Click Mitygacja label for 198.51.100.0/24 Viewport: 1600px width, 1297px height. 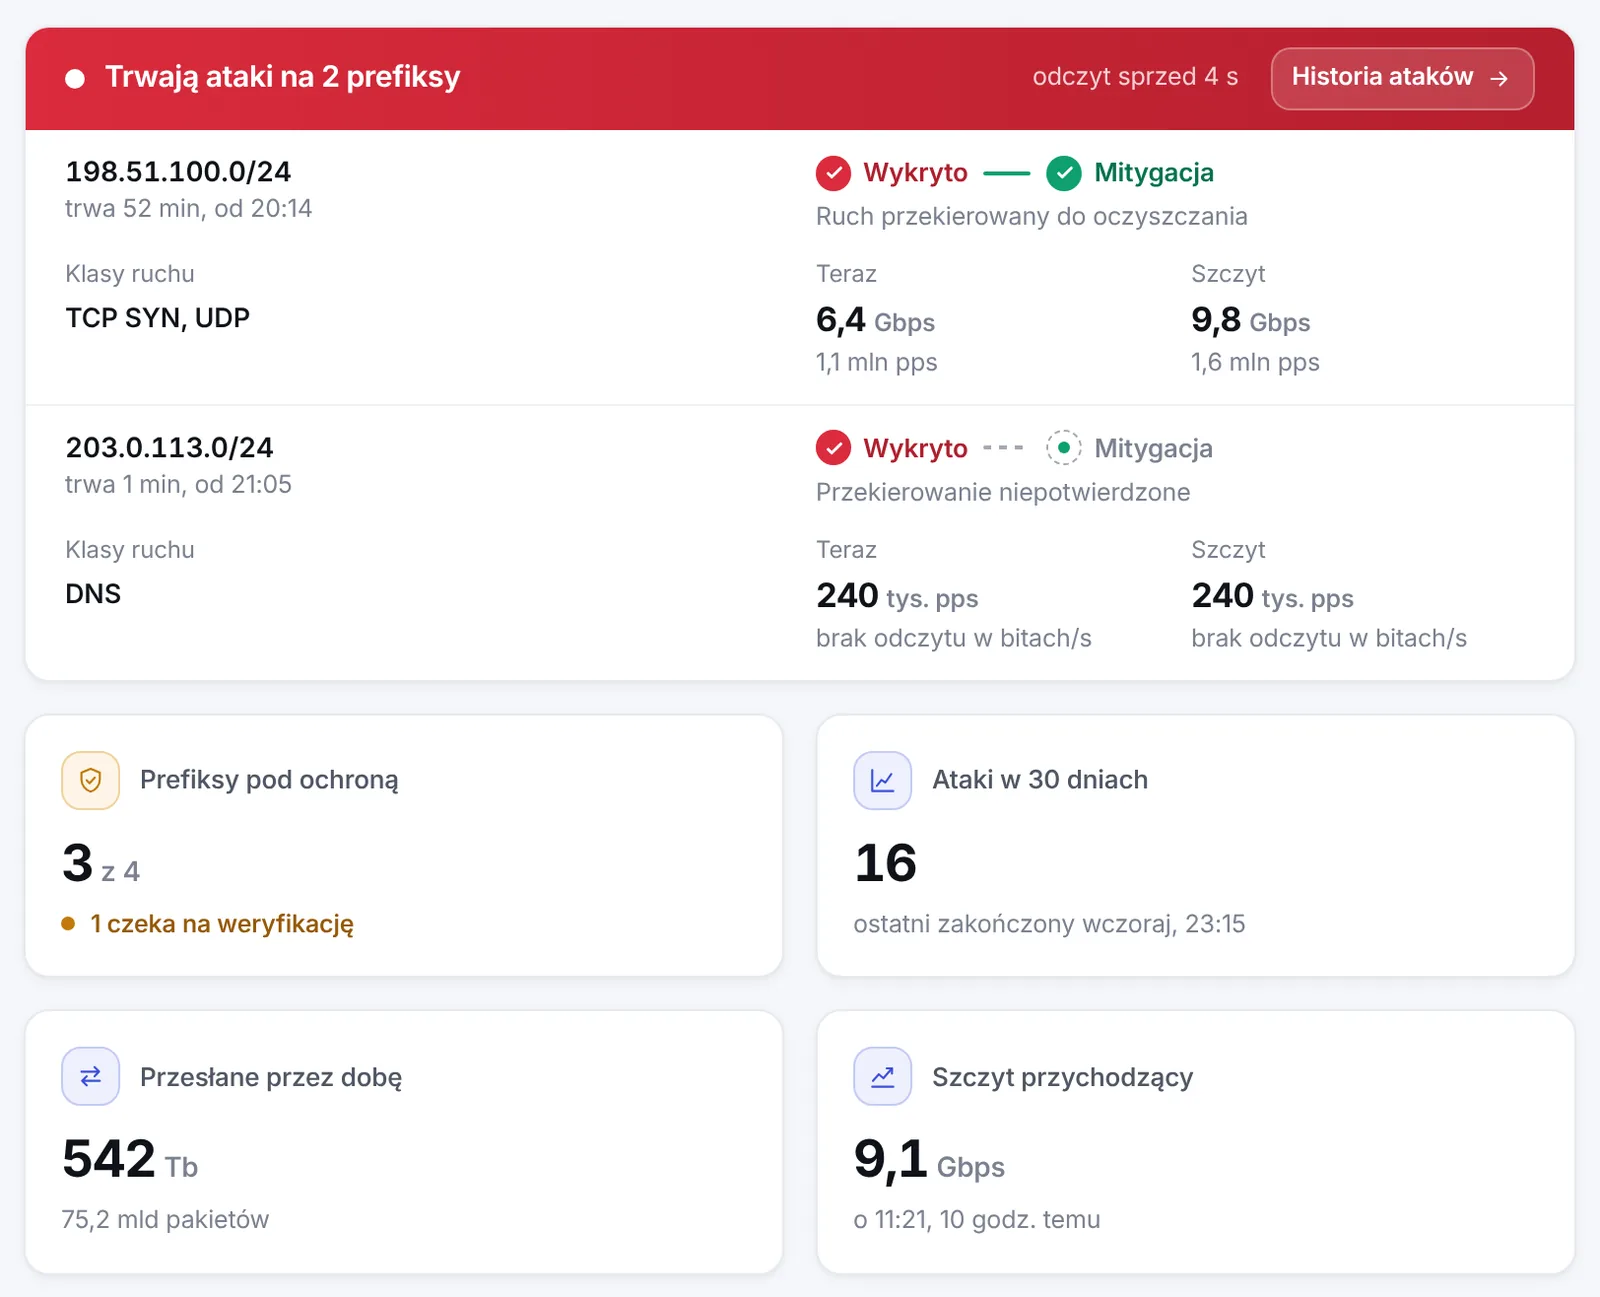(1154, 173)
